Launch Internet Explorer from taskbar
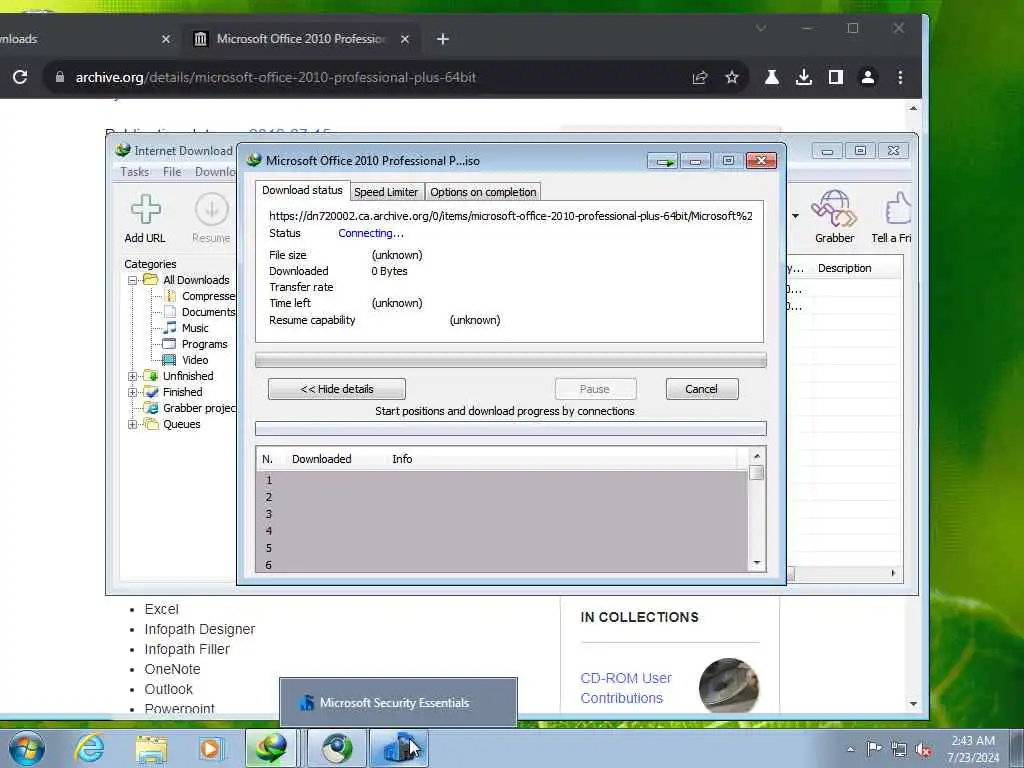Screen dimensions: 1024x768 click(x=89, y=748)
